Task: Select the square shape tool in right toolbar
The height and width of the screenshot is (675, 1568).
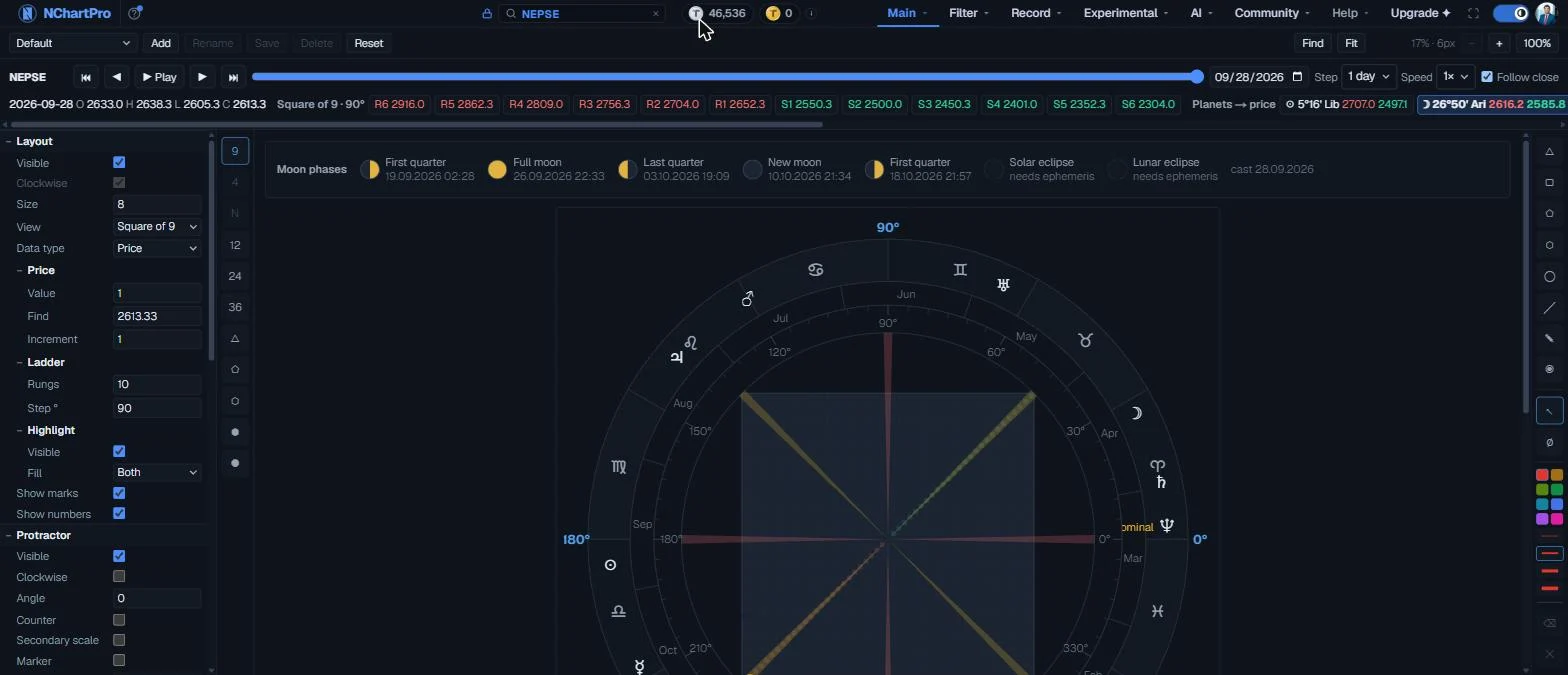Action: point(1549,183)
